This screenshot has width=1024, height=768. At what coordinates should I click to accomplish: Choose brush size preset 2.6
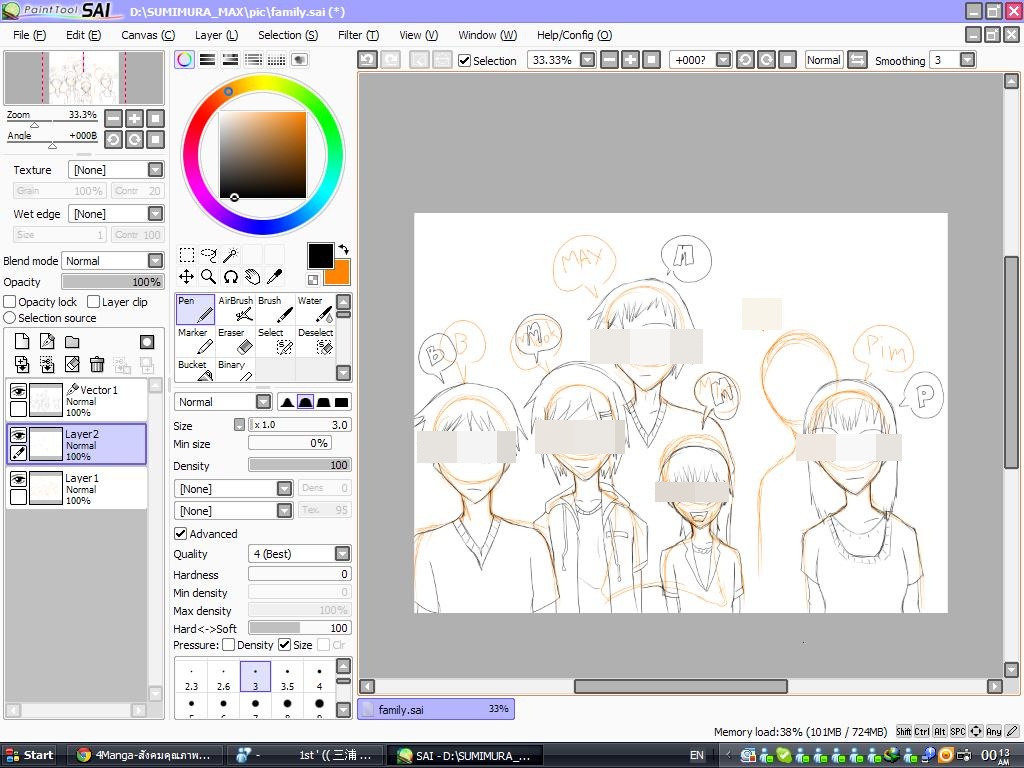pyautogui.click(x=223, y=677)
